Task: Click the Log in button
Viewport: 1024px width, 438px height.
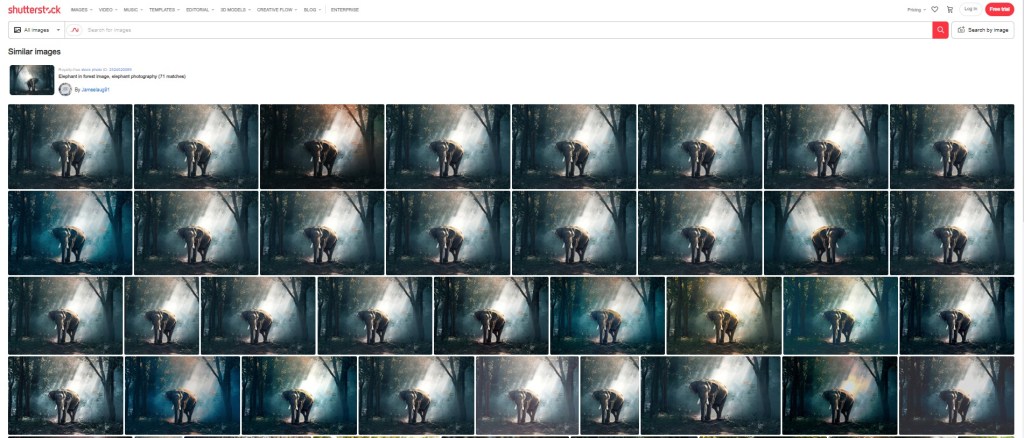Action: click(970, 9)
